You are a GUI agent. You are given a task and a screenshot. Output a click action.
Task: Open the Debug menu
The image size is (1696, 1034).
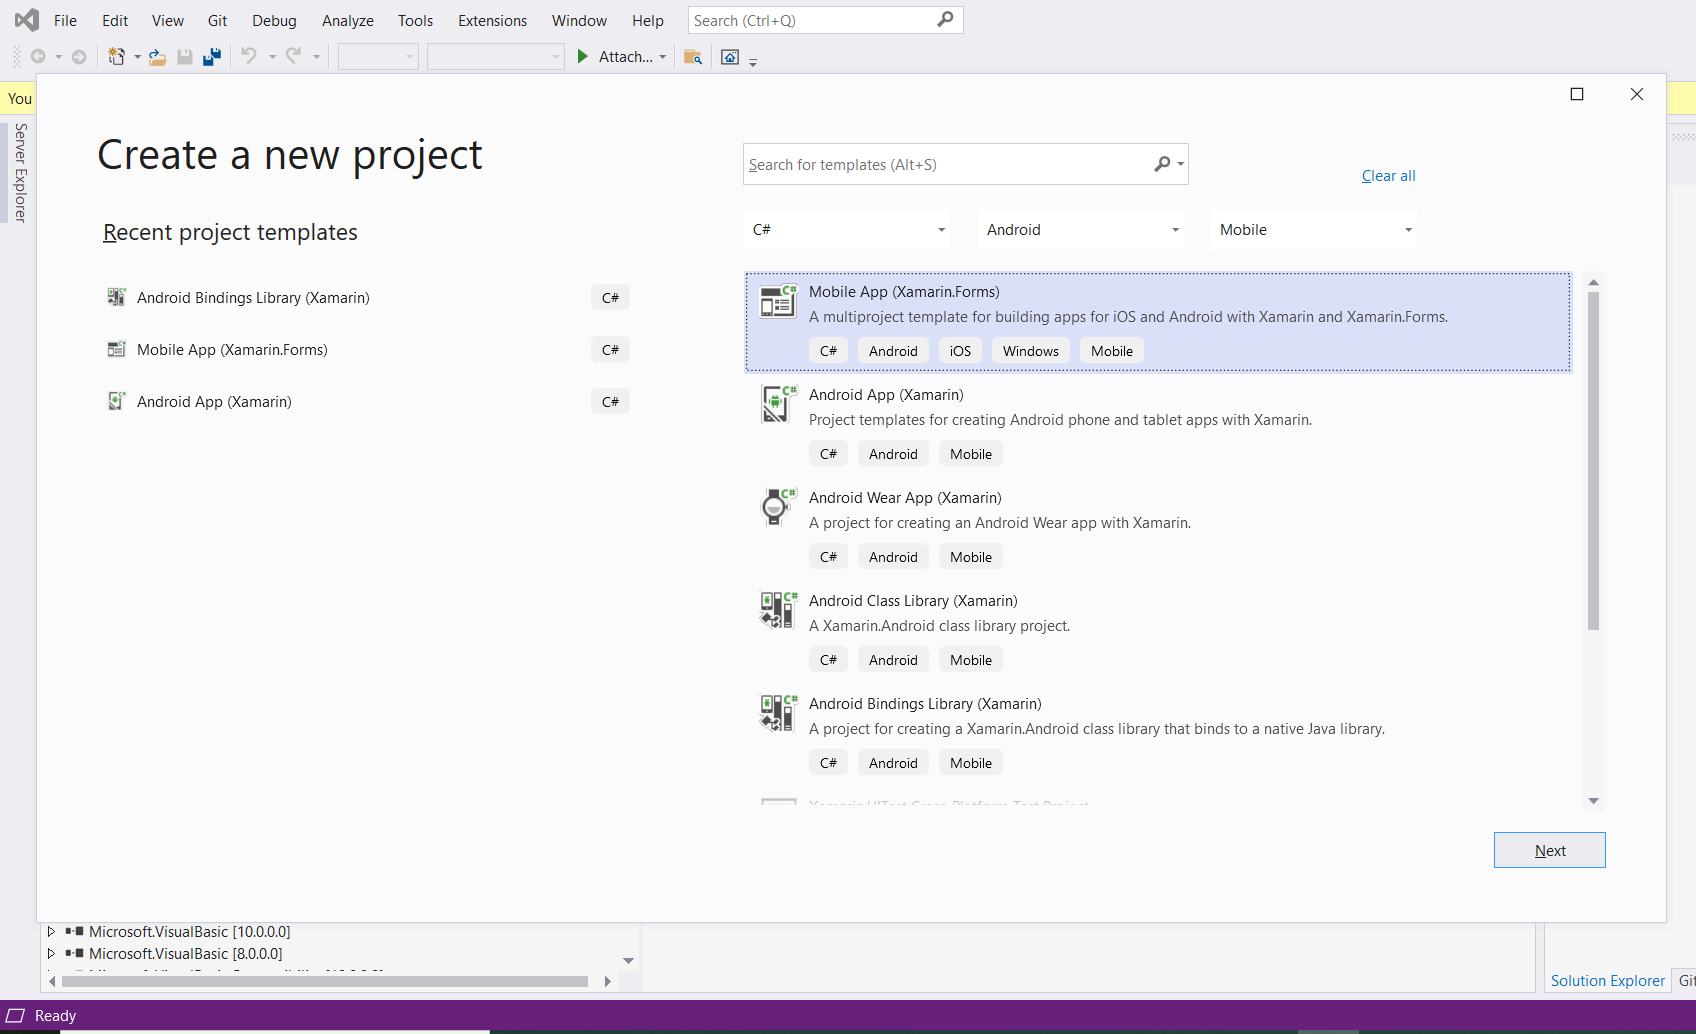274,20
